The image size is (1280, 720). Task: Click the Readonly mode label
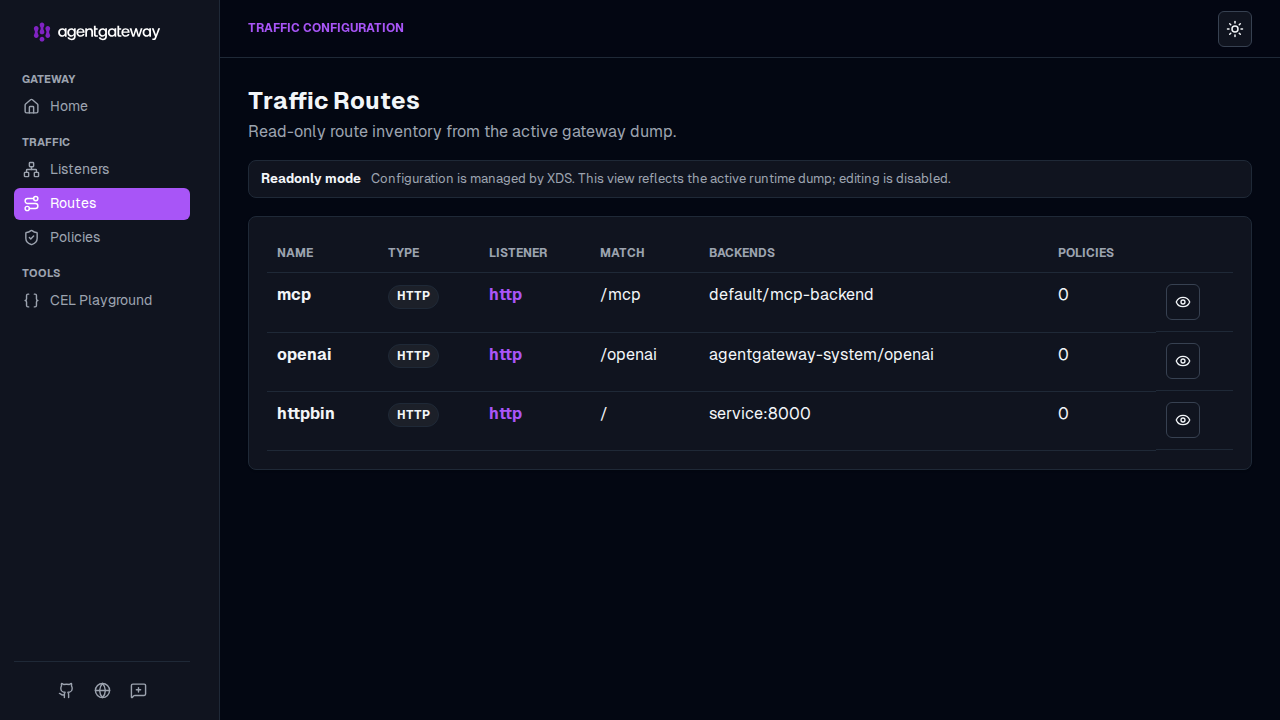coord(311,179)
